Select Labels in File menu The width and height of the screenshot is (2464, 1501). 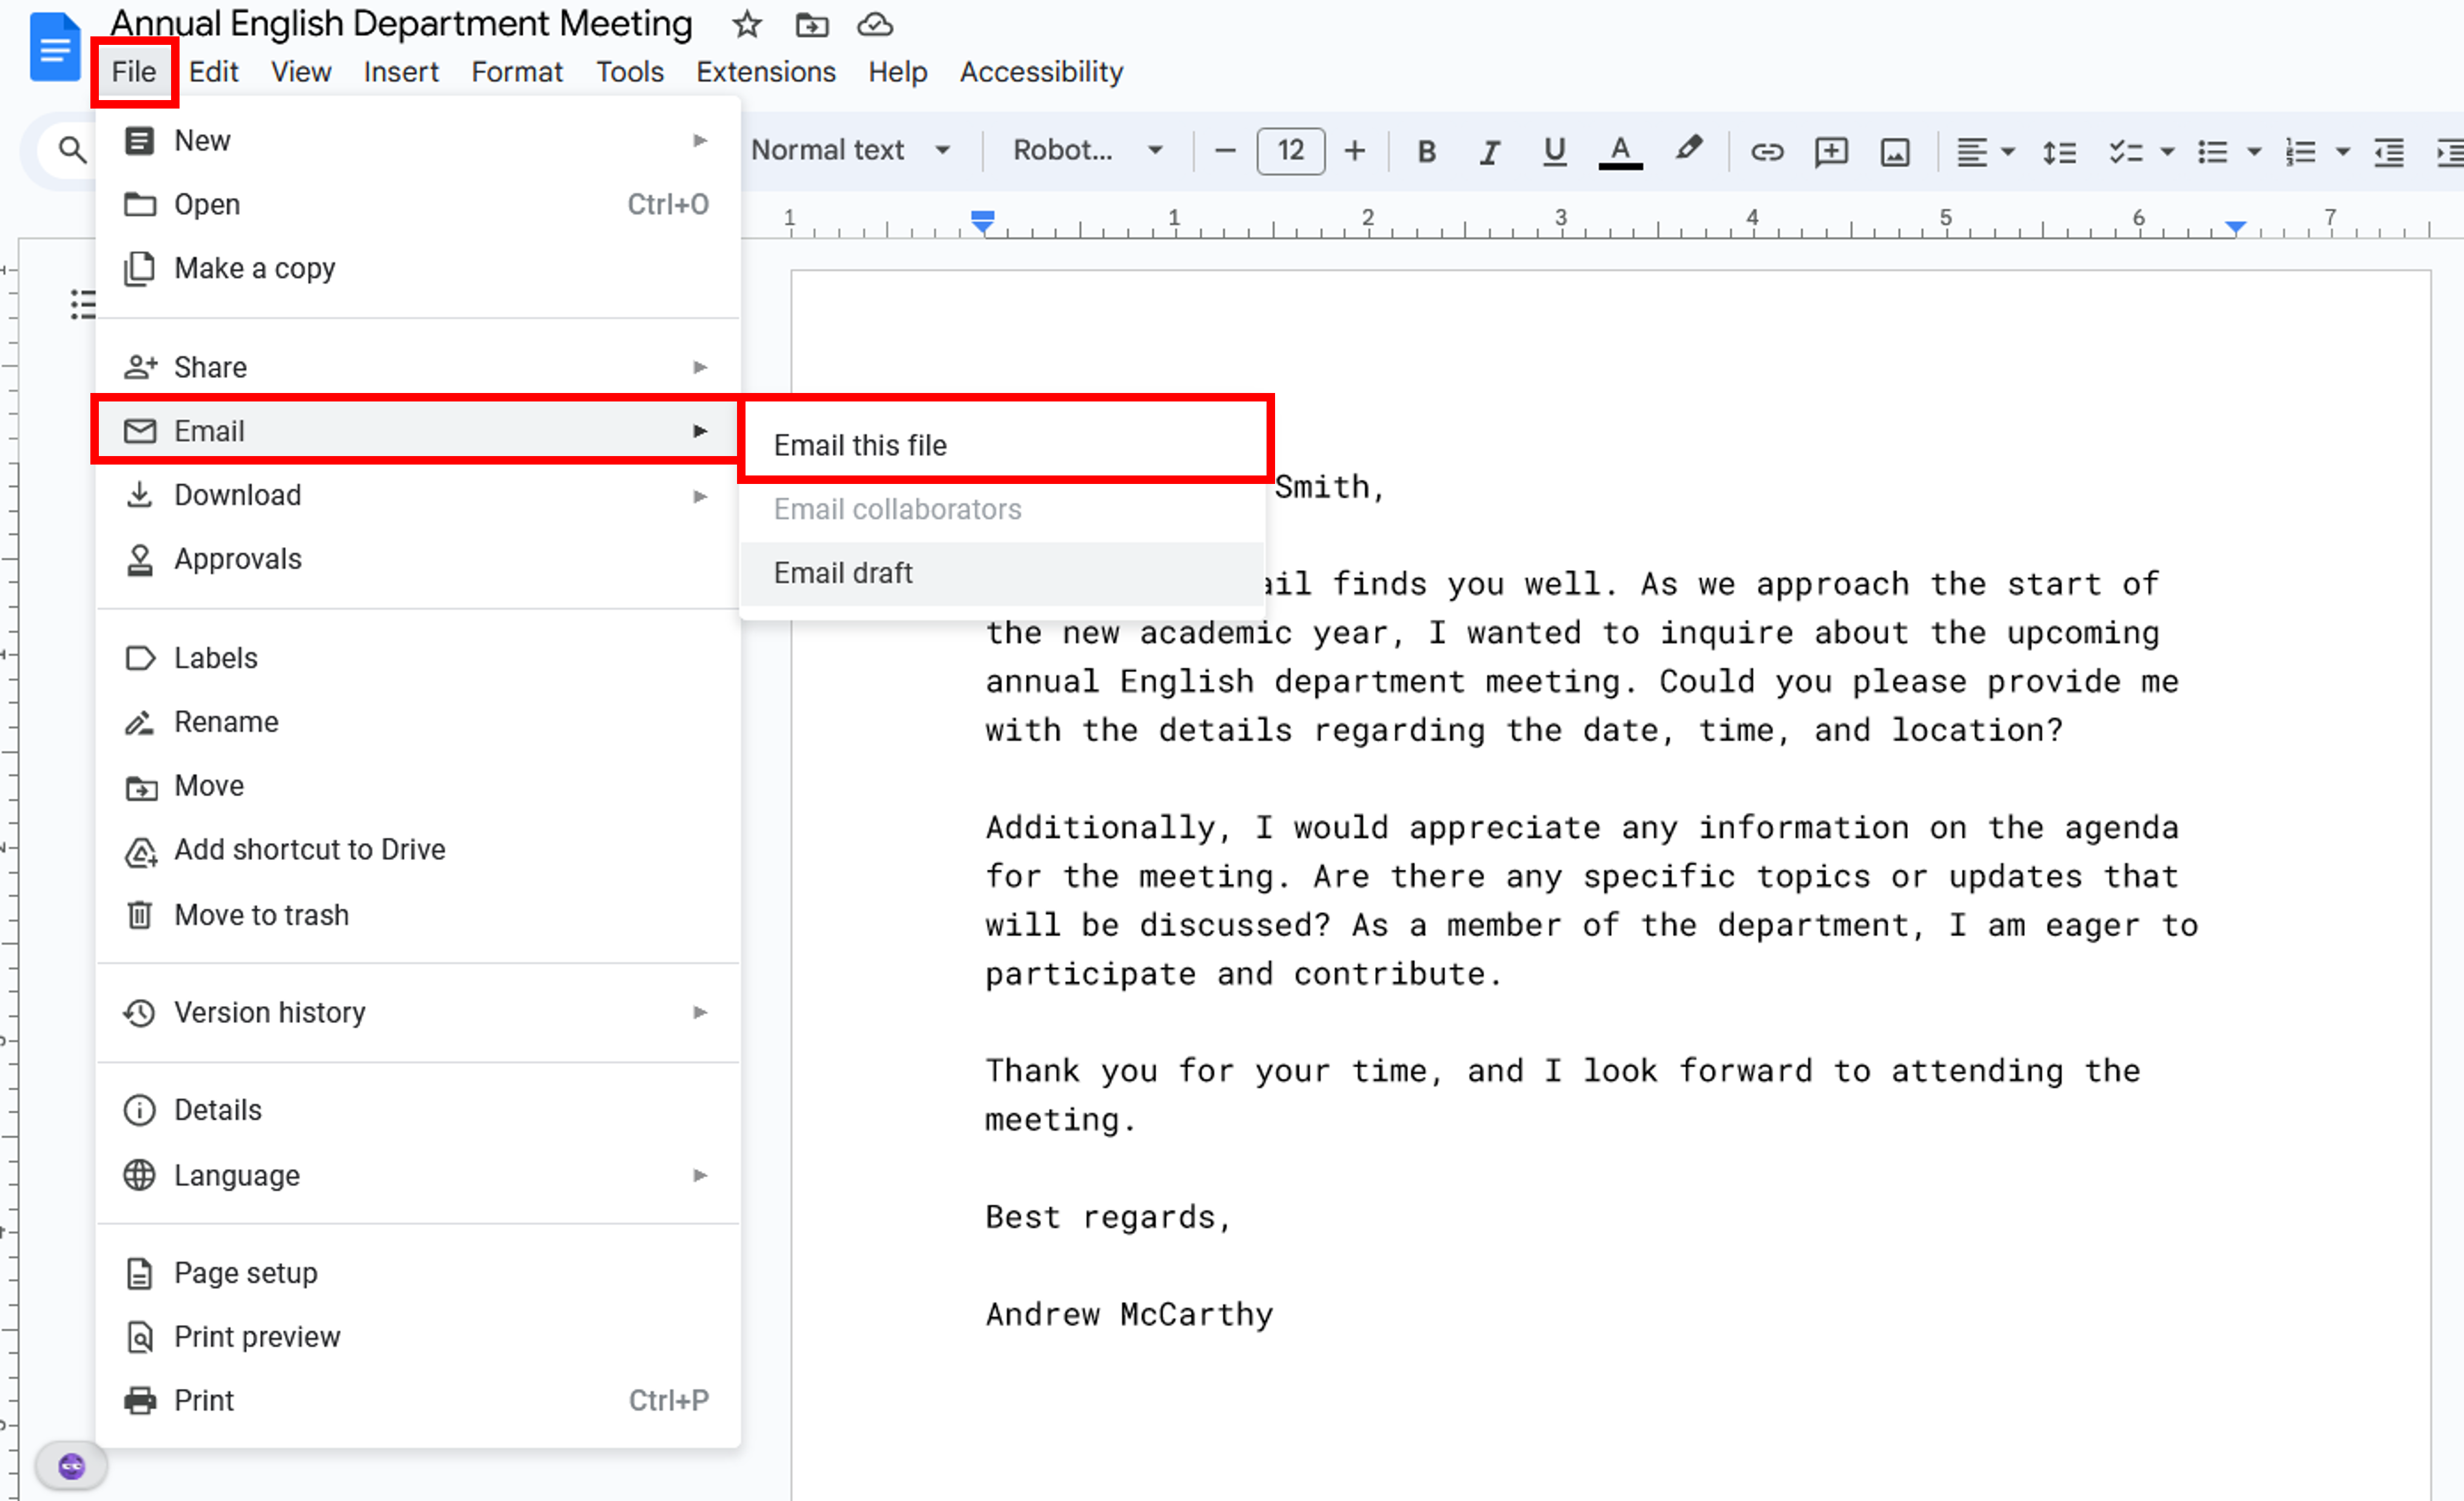click(x=417, y=658)
